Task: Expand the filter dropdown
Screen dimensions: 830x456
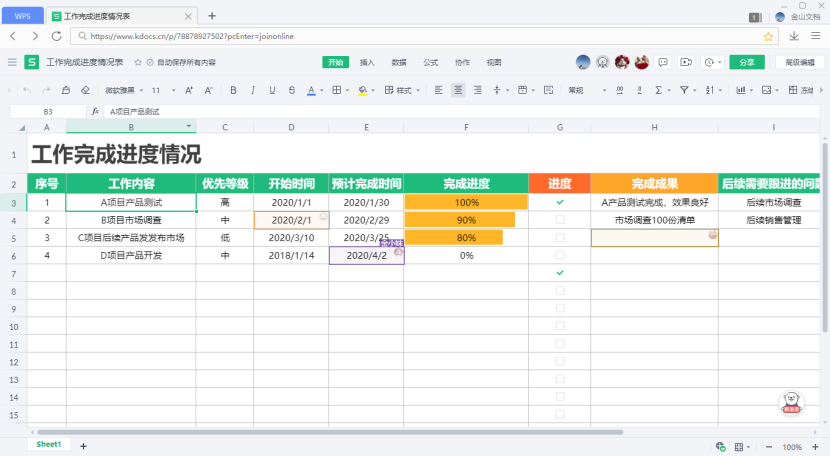Action: [694, 91]
